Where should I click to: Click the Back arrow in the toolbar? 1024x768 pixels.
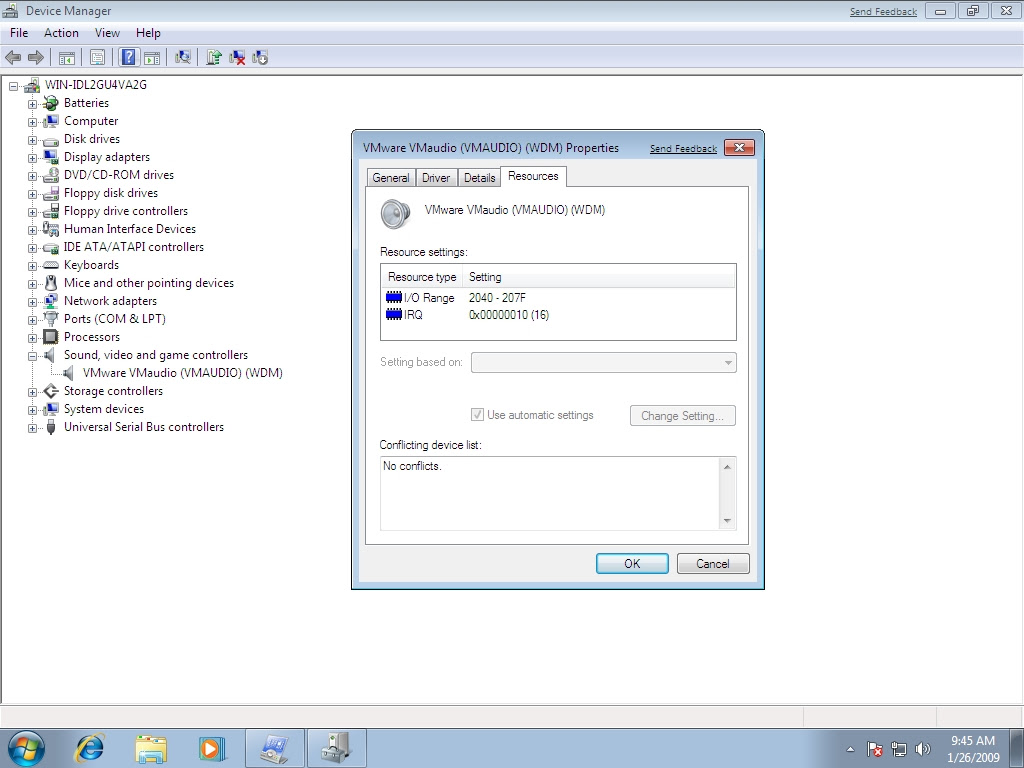pyautogui.click(x=13, y=57)
